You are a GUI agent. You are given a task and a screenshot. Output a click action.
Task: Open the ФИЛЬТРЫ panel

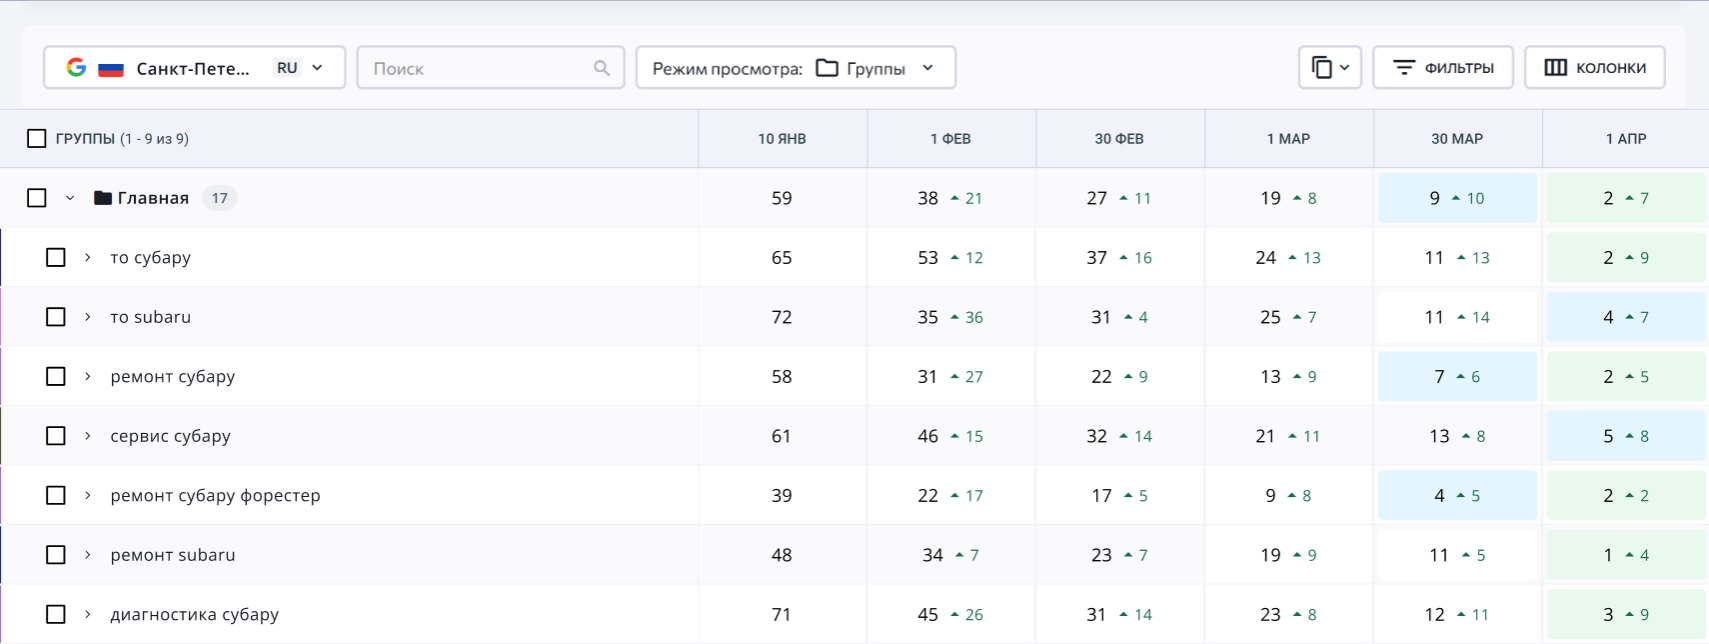pos(1443,68)
